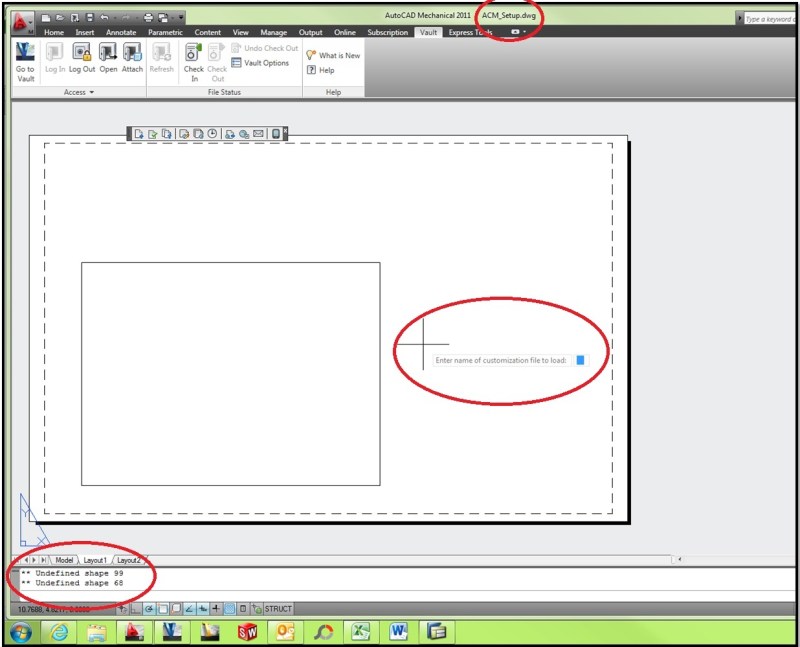This screenshot has height=647, width=800.
Task: Click the infocenter keyword search box
Action: [x=770, y=19]
